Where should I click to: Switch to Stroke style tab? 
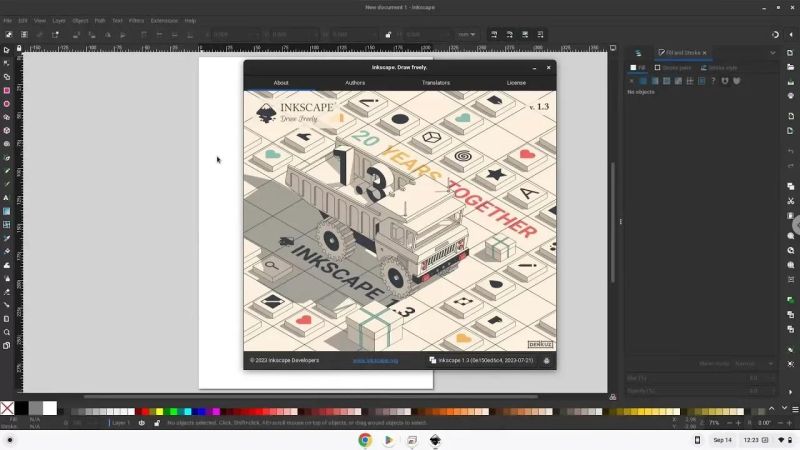click(x=719, y=68)
